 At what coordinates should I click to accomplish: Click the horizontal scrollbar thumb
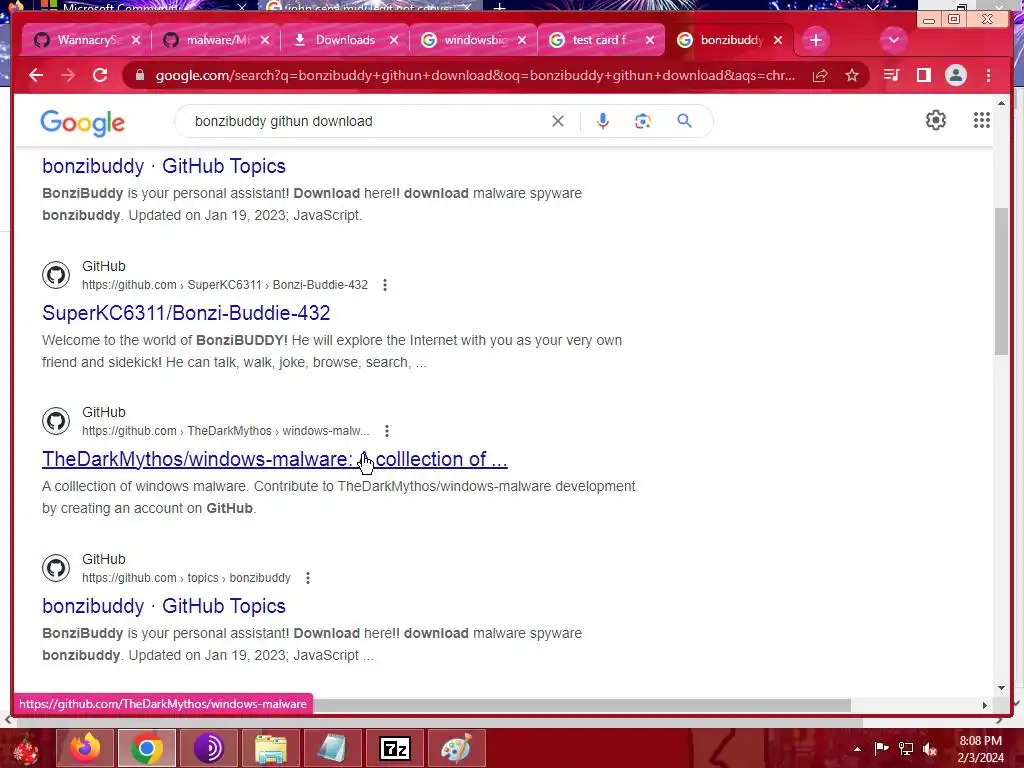[581, 705]
